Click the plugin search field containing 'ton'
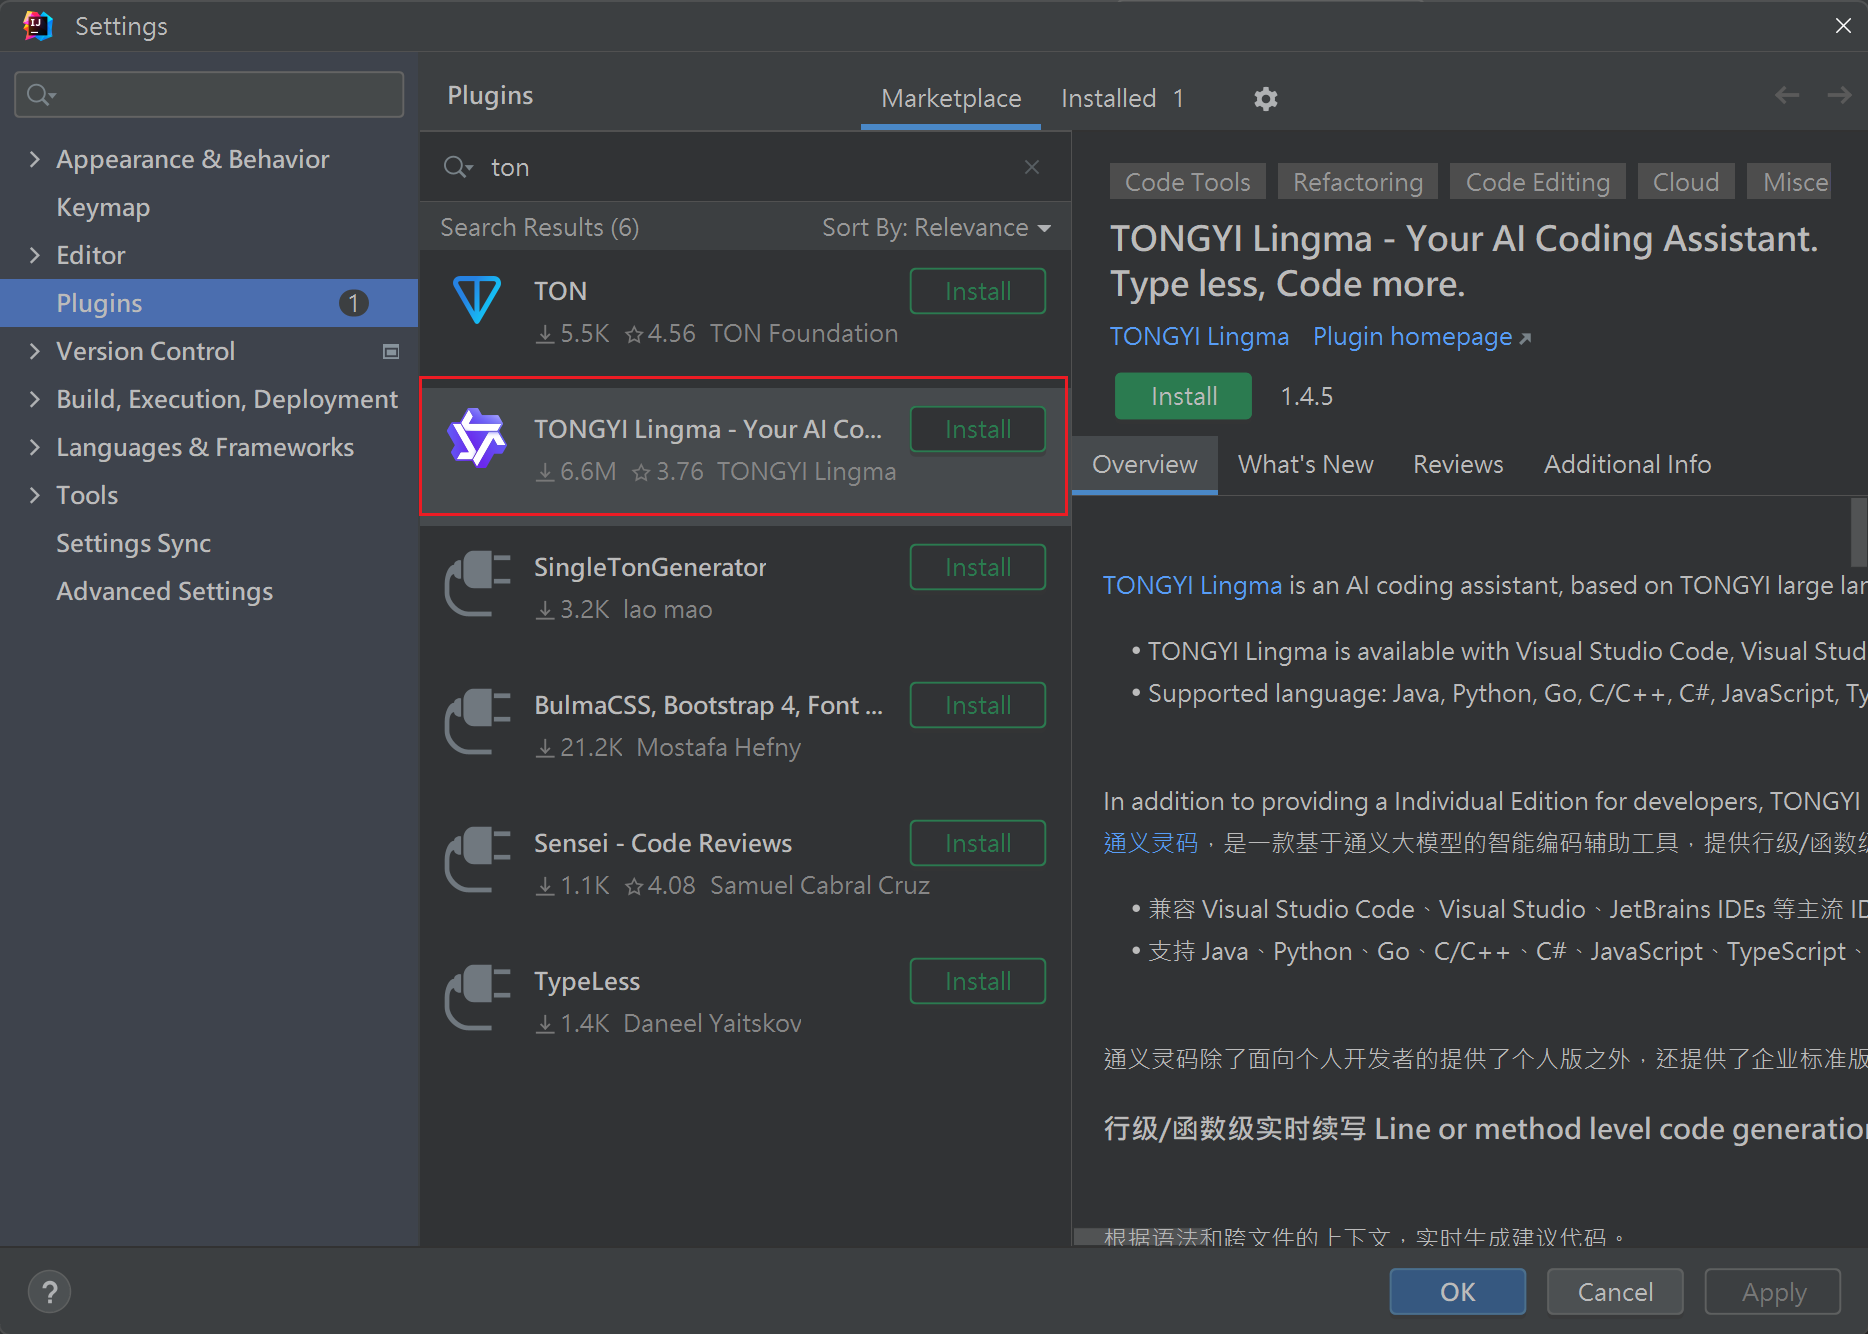 [x=744, y=167]
